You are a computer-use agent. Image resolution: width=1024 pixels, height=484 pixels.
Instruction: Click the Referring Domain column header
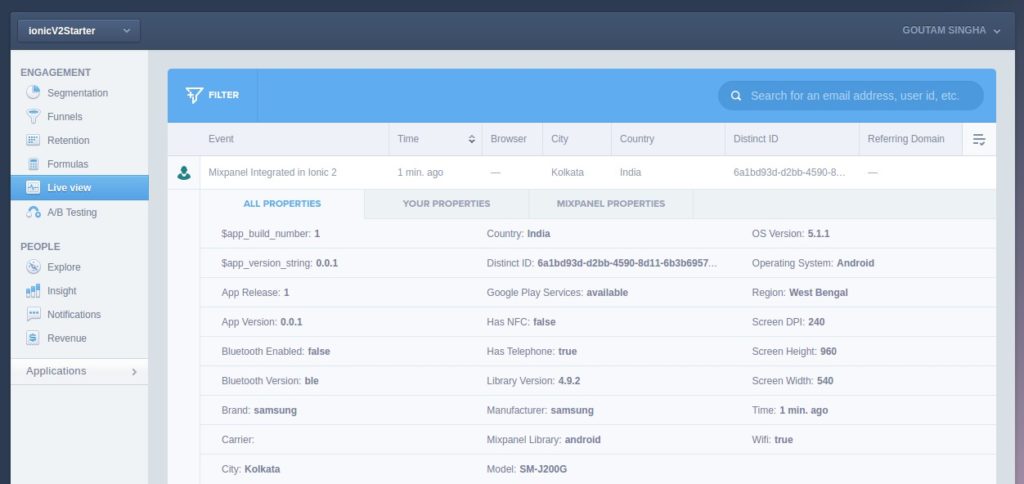[906, 138]
